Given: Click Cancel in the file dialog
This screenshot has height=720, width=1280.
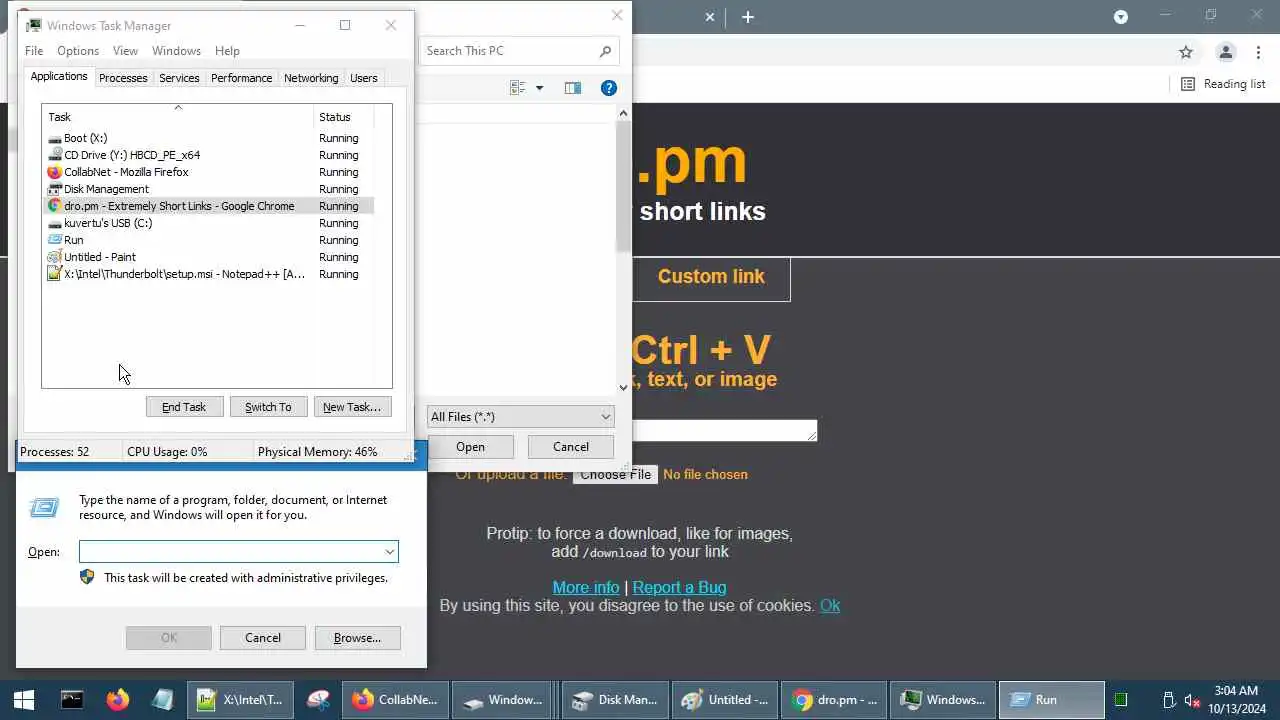Looking at the screenshot, I should (571, 447).
